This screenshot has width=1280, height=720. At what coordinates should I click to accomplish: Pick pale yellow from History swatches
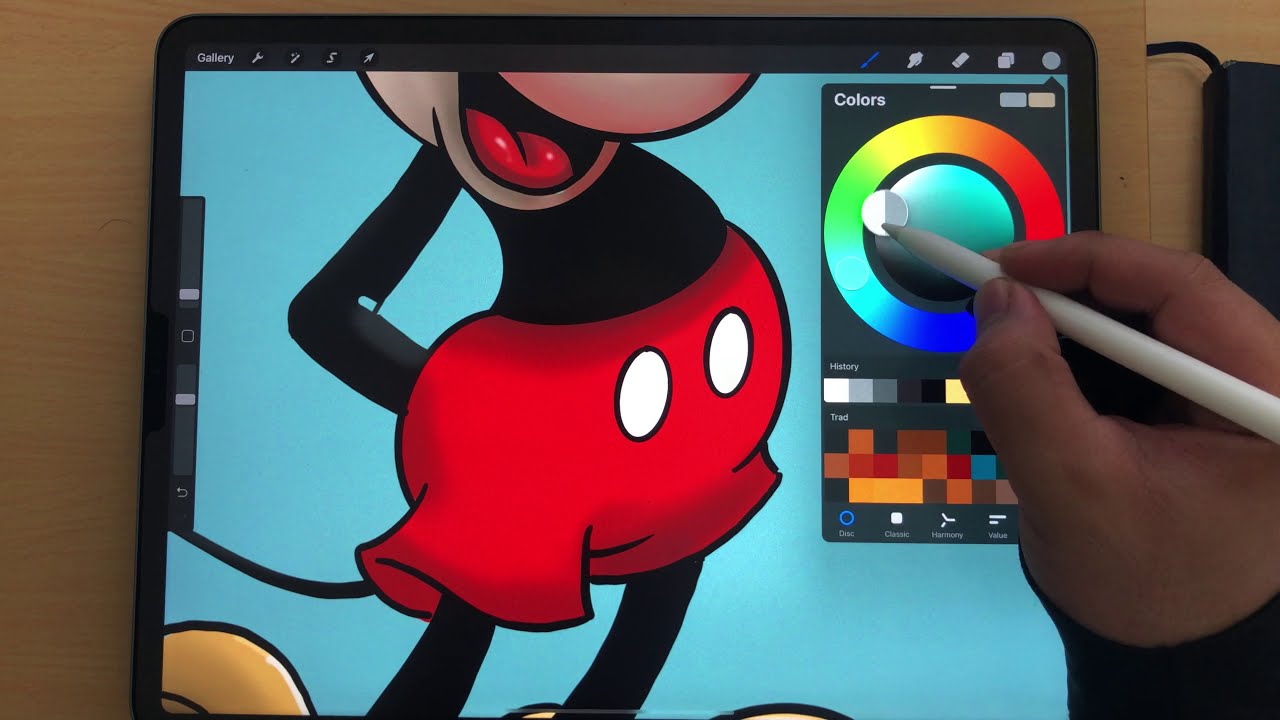click(x=957, y=391)
